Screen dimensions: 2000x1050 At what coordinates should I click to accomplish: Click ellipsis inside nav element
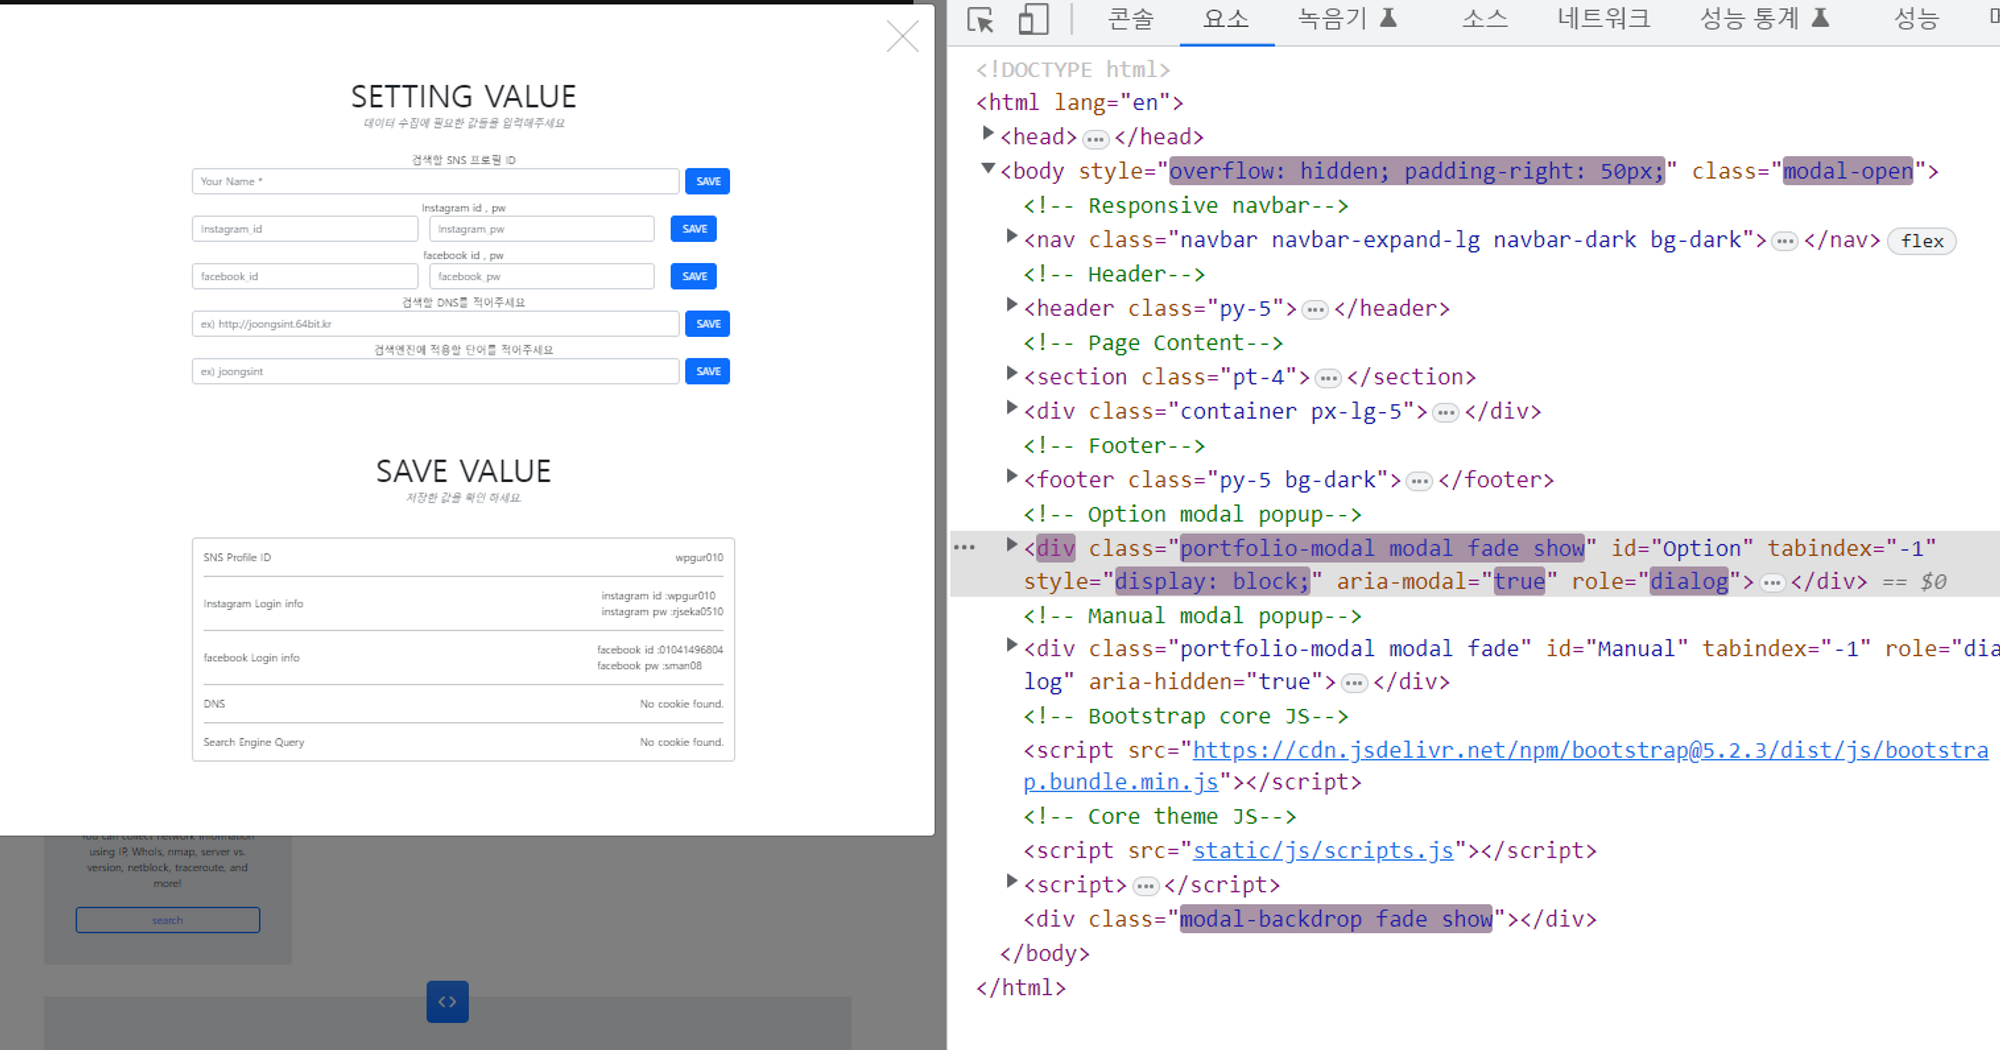click(1785, 242)
